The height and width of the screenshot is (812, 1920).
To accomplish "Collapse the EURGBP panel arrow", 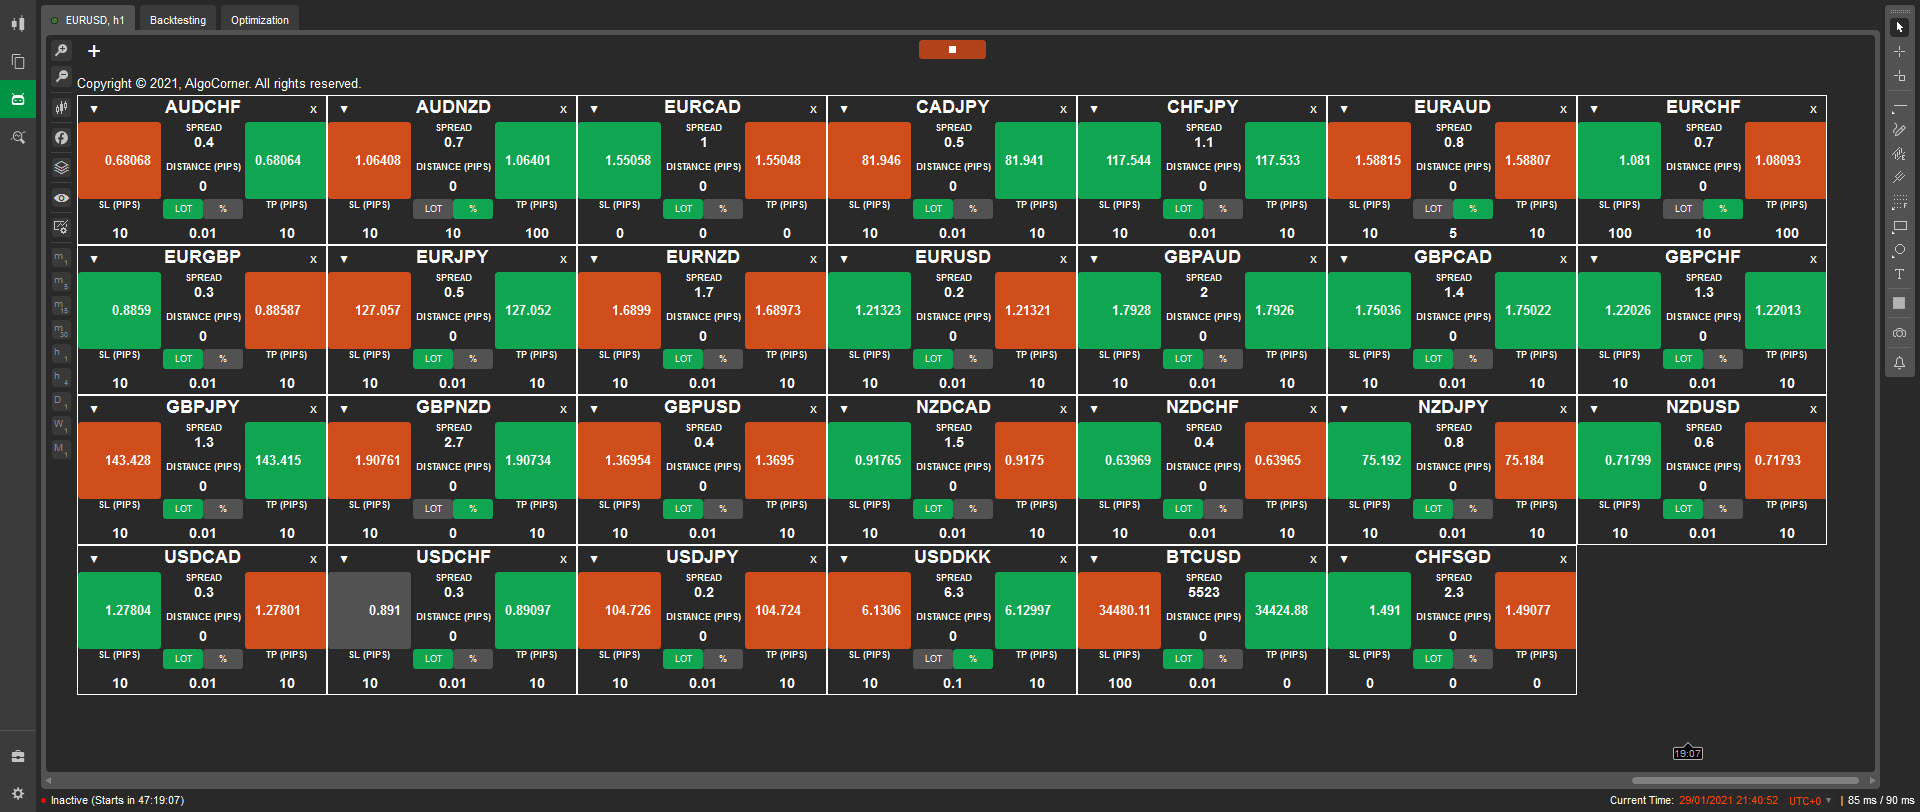I will pos(94,259).
